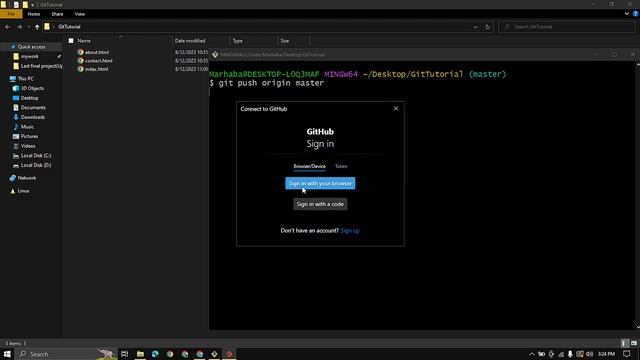
Task: Open Videos in navigation pane
Action: click(x=28, y=146)
